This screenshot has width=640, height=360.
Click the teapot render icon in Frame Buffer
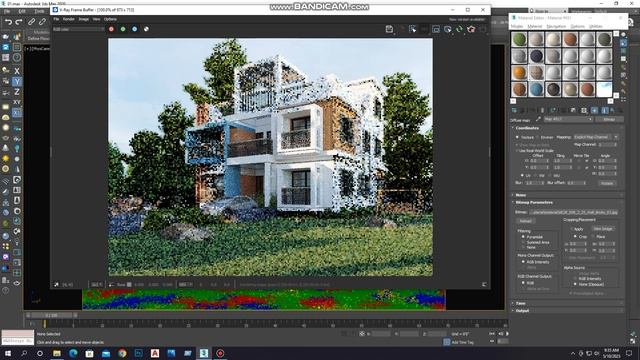[x=471, y=29]
